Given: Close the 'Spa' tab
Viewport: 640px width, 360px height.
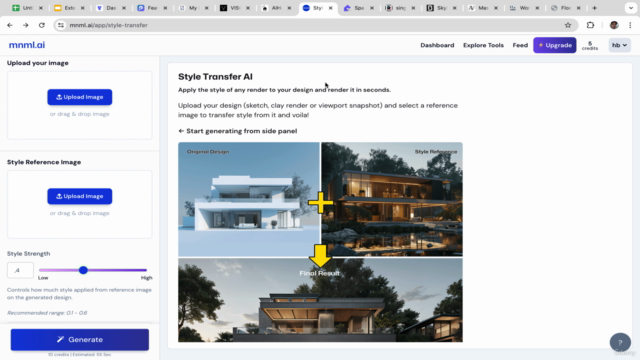Looking at the screenshot, I should point(372,8).
